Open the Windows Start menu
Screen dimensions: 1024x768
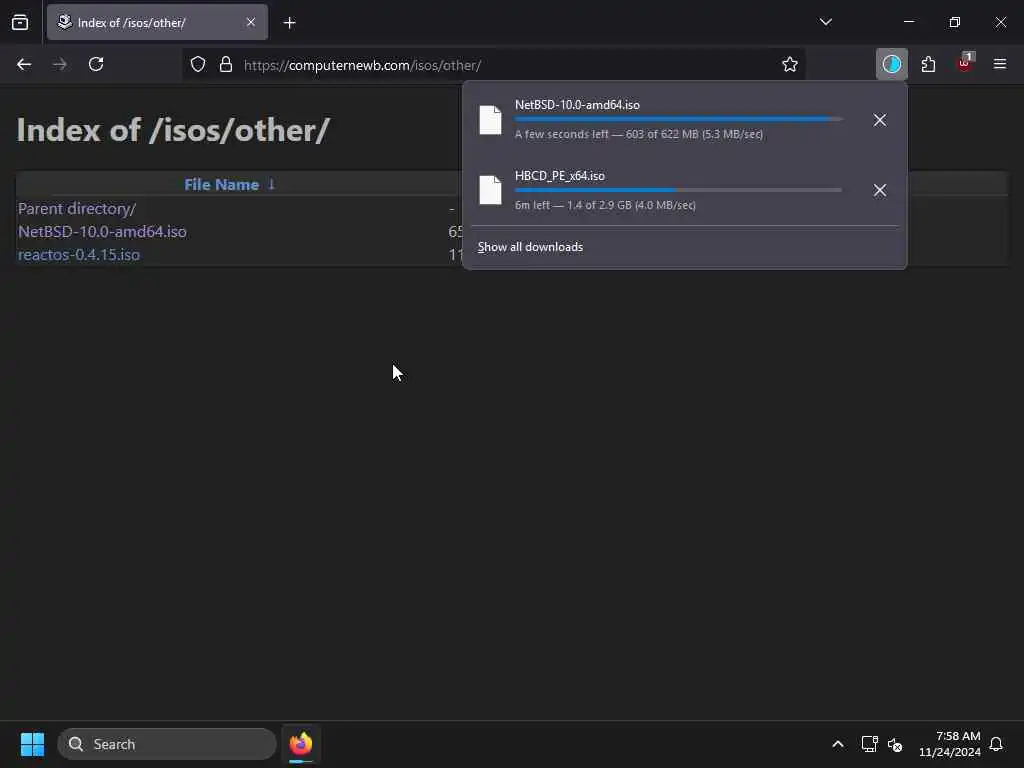click(x=32, y=744)
